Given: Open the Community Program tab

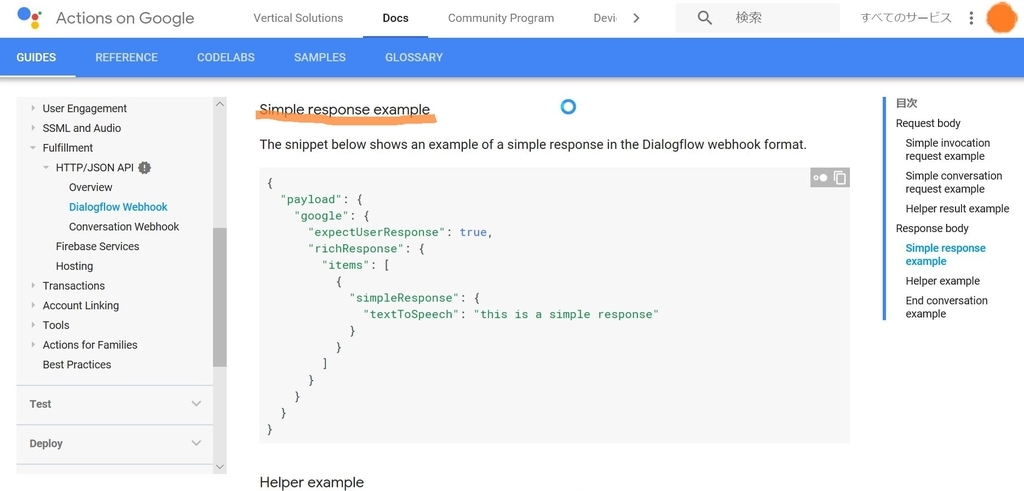Looking at the screenshot, I should pyautogui.click(x=501, y=18).
